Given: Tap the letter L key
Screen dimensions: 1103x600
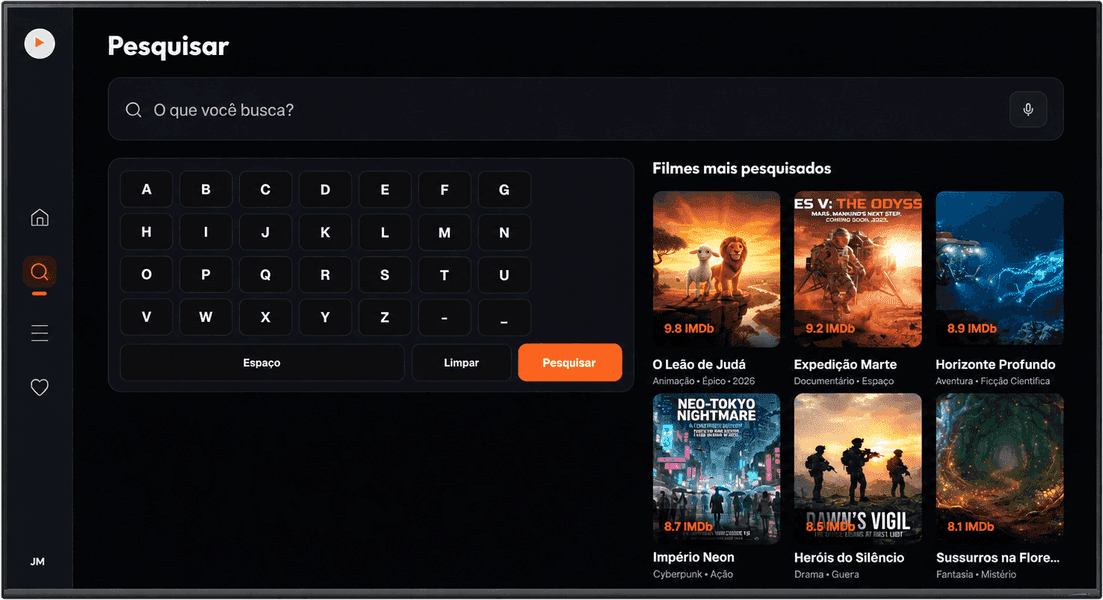Looking at the screenshot, I should point(385,232).
